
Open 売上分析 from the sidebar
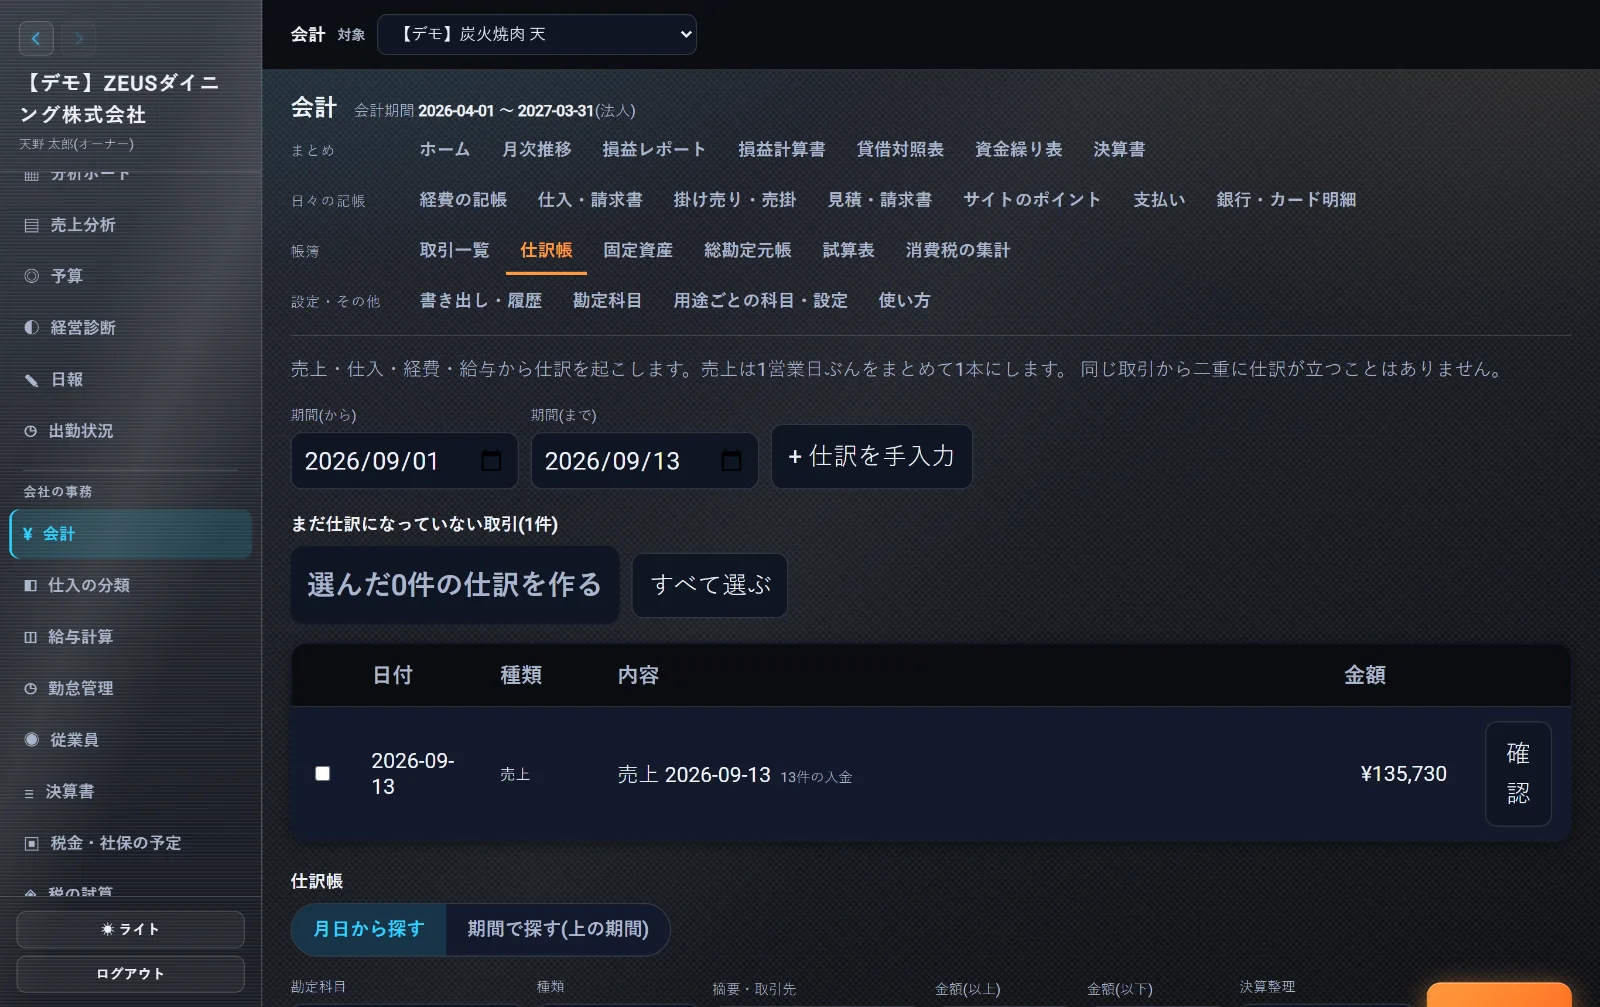pyautogui.click(x=130, y=225)
